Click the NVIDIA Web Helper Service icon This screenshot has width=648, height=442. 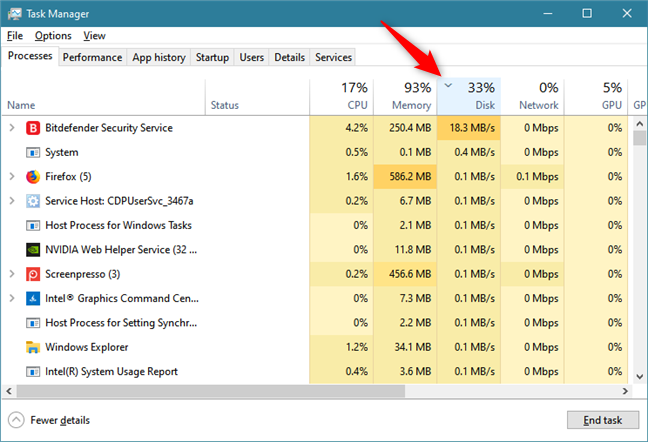pos(33,250)
